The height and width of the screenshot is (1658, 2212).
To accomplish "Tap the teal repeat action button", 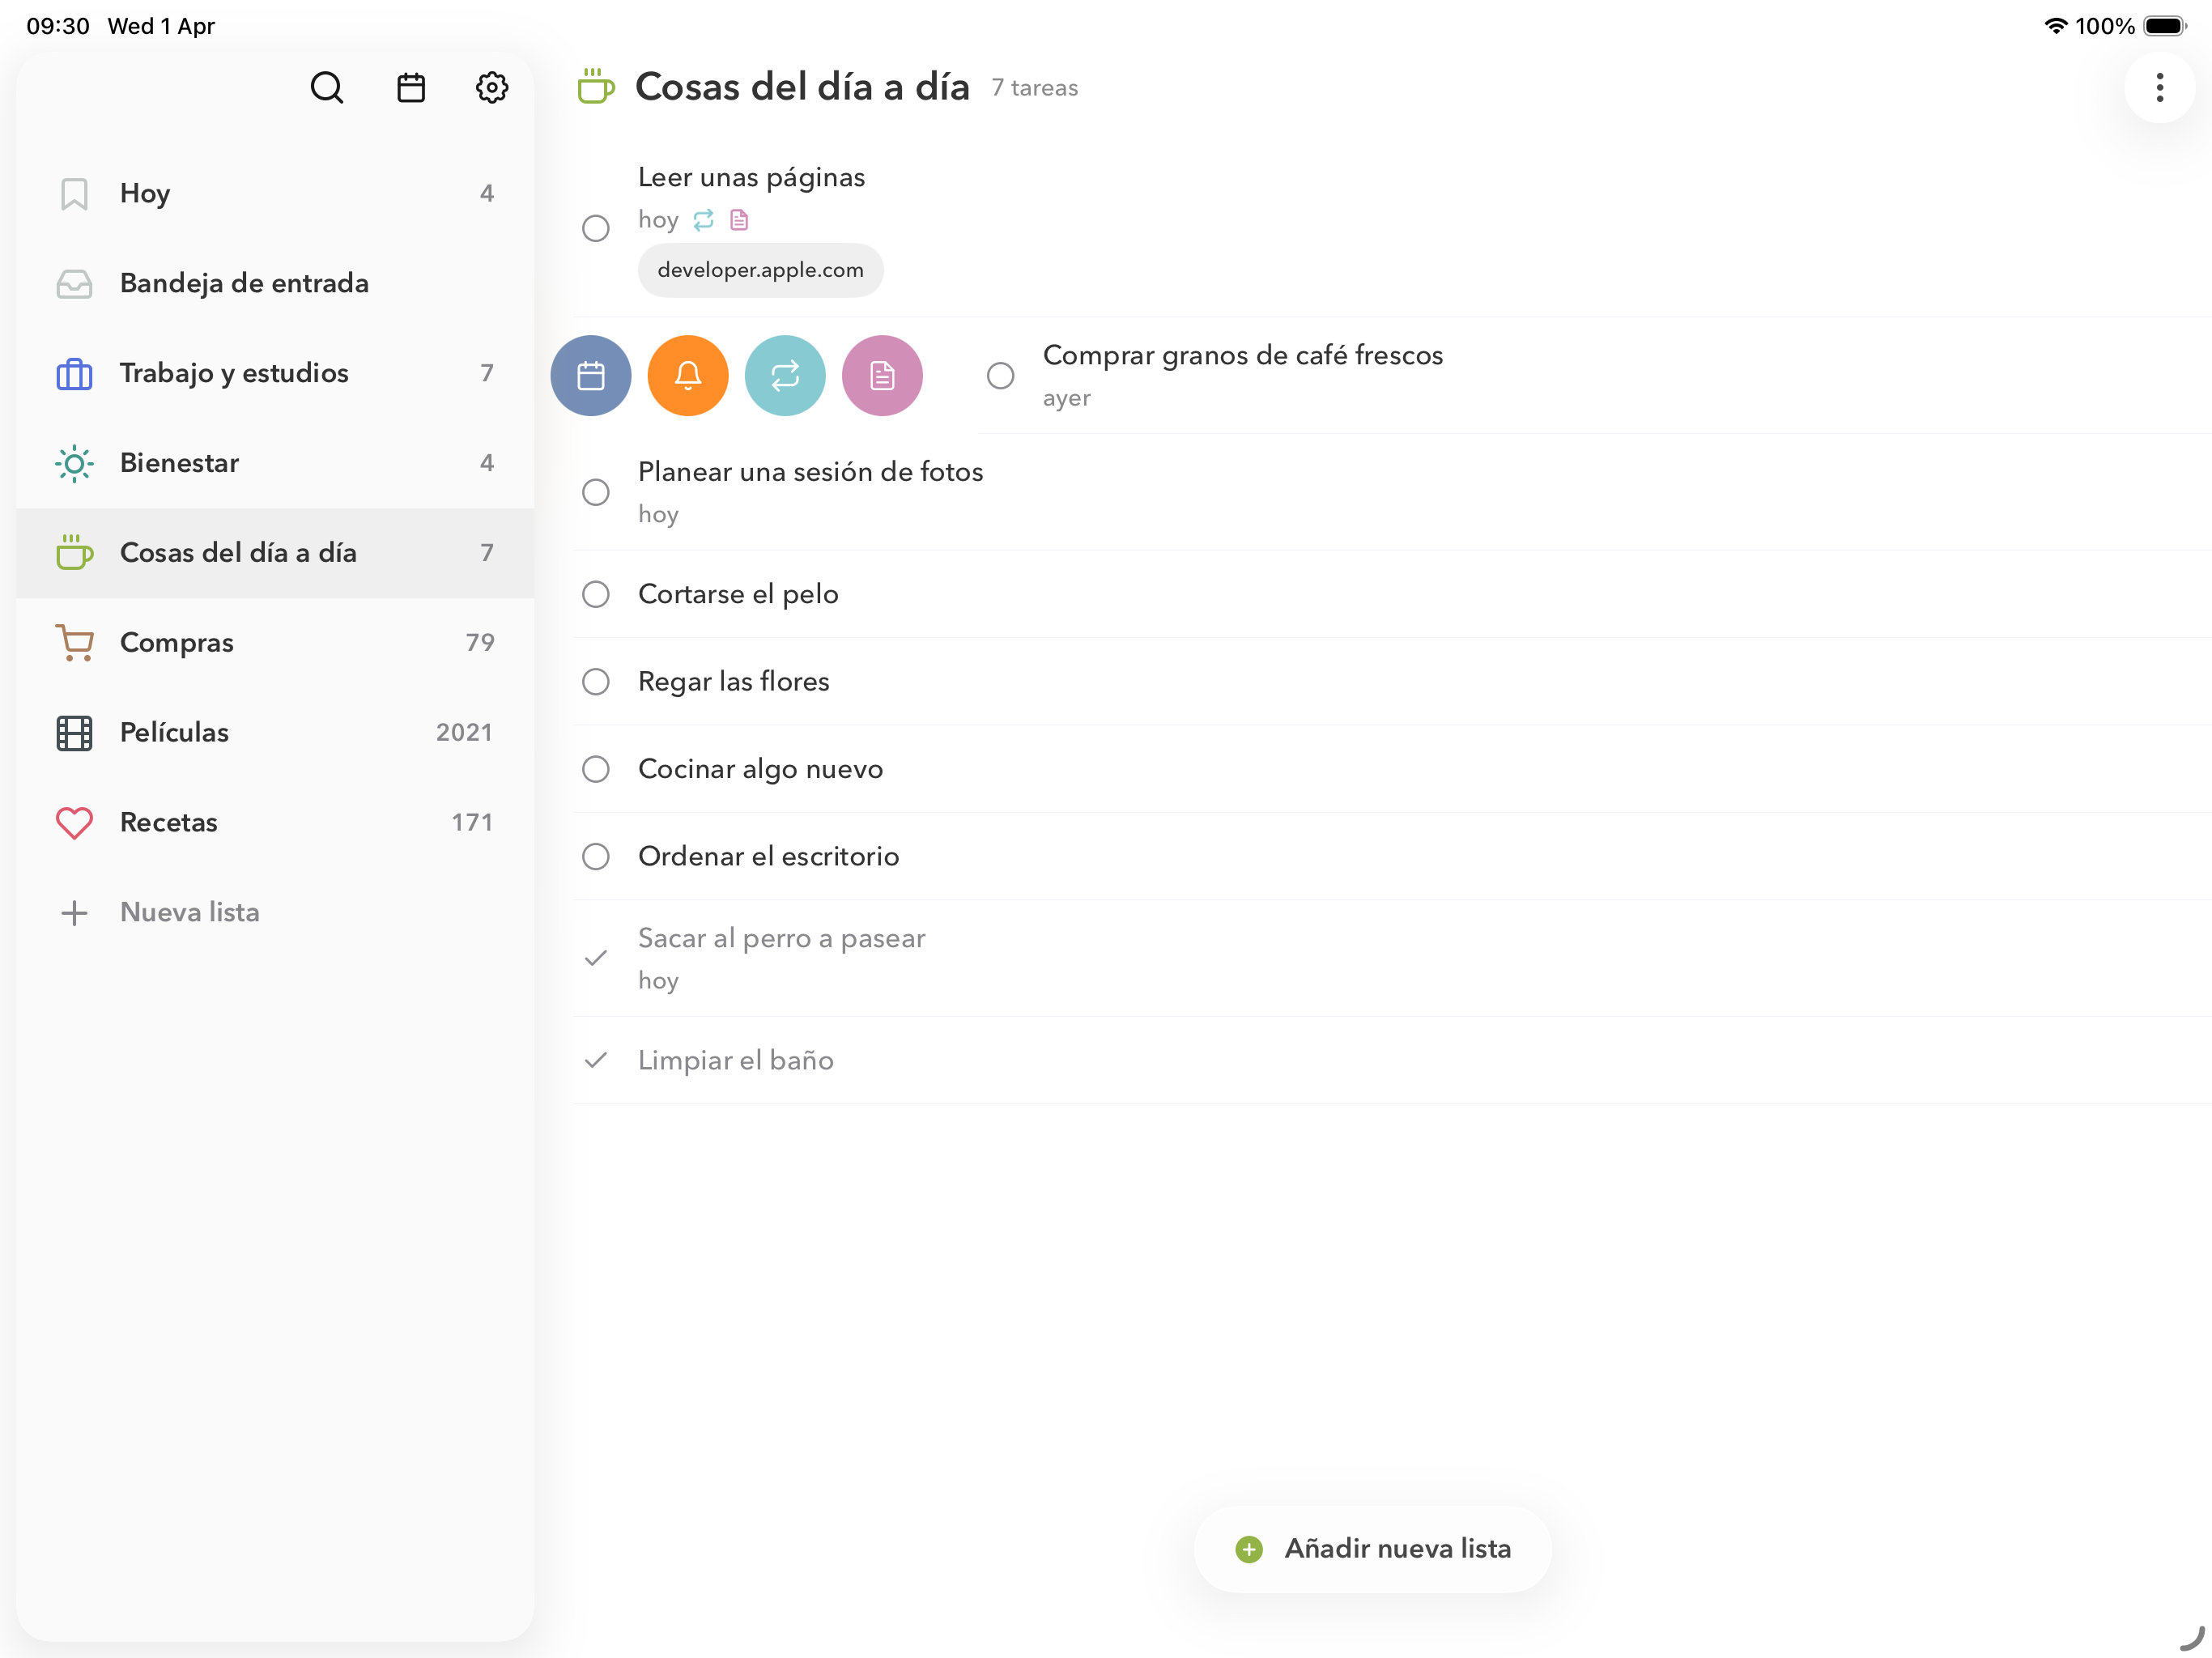I will coord(785,376).
